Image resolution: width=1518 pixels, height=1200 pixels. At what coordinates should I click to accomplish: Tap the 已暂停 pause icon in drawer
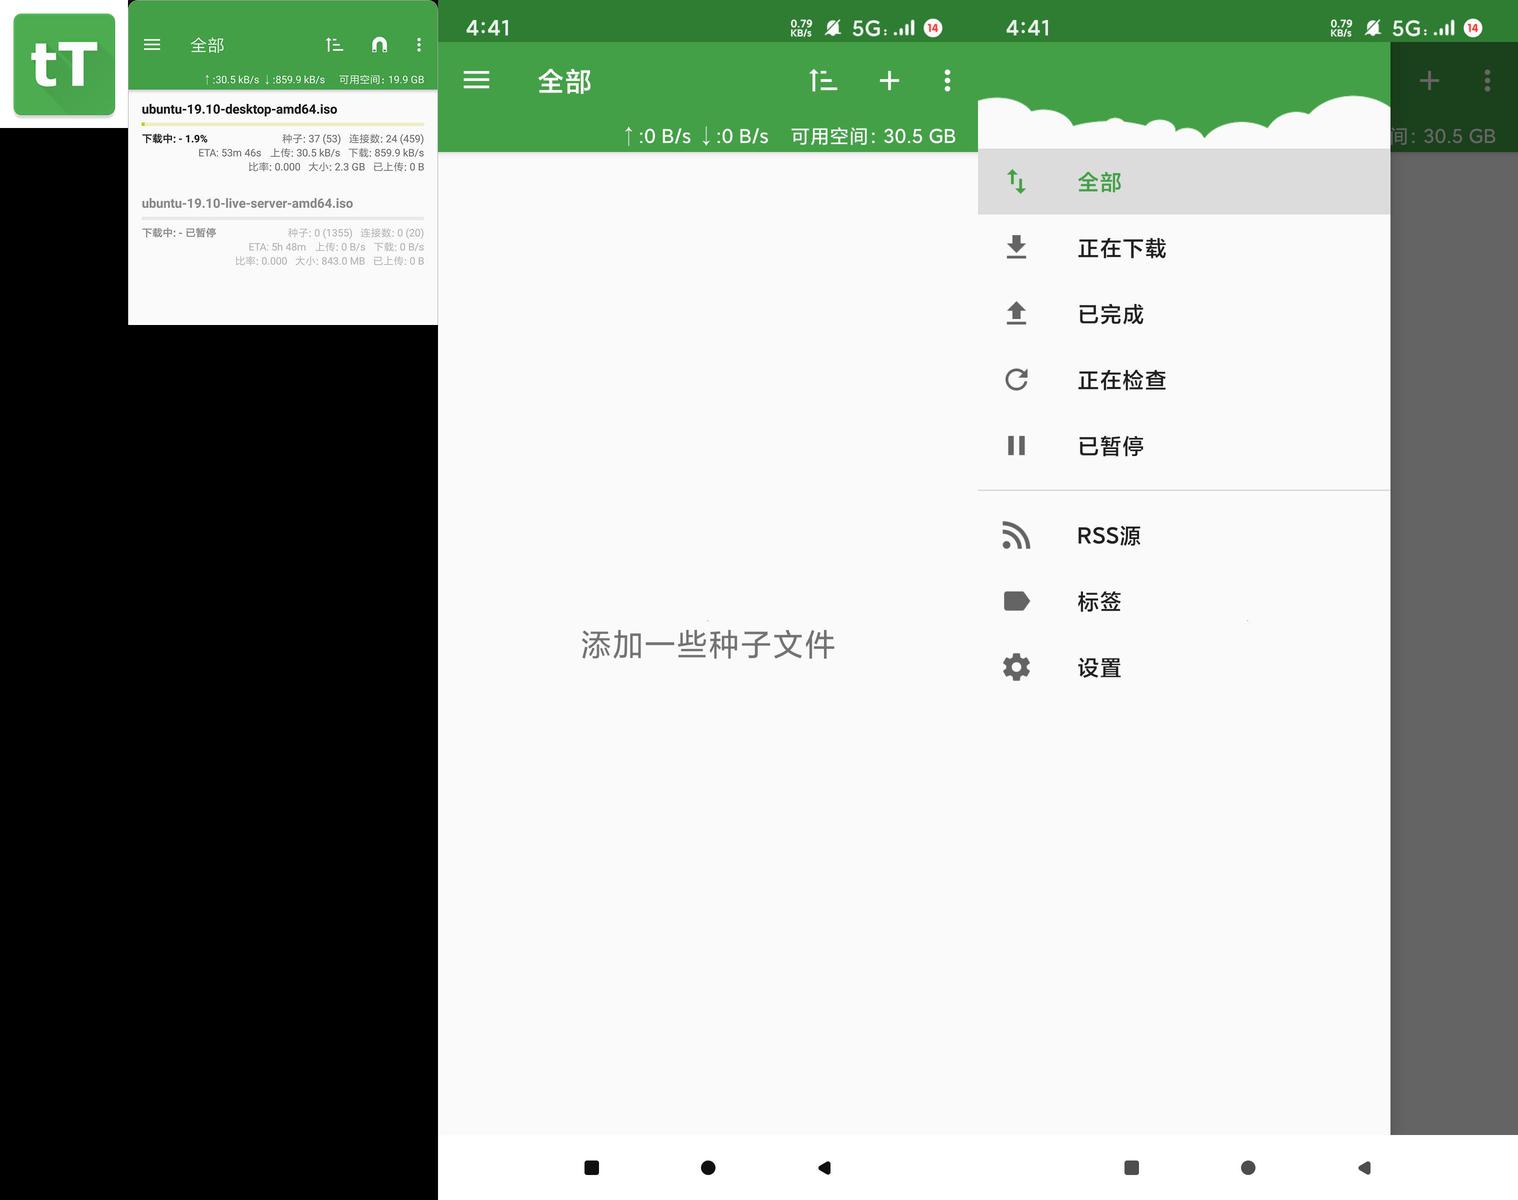click(1016, 446)
